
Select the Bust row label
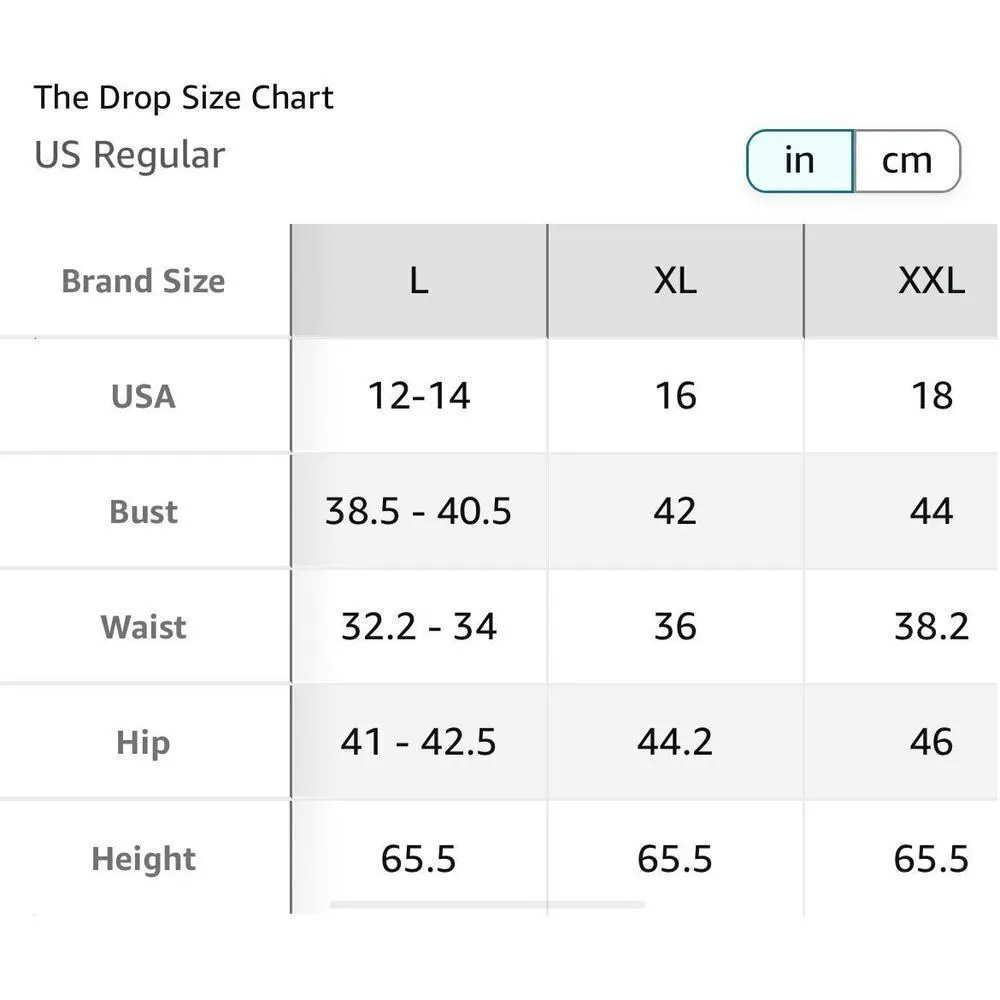pyautogui.click(x=143, y=512)
